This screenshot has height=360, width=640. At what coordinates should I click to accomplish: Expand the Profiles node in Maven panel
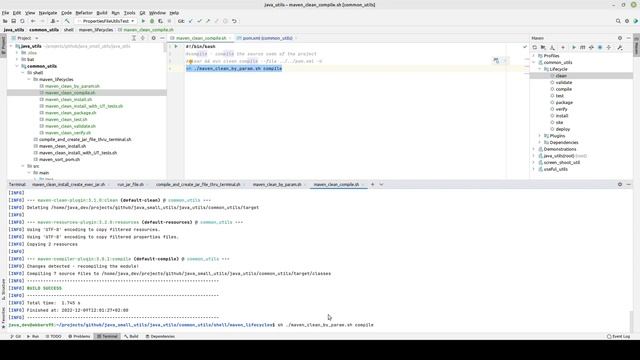click(x=534, y=56)
